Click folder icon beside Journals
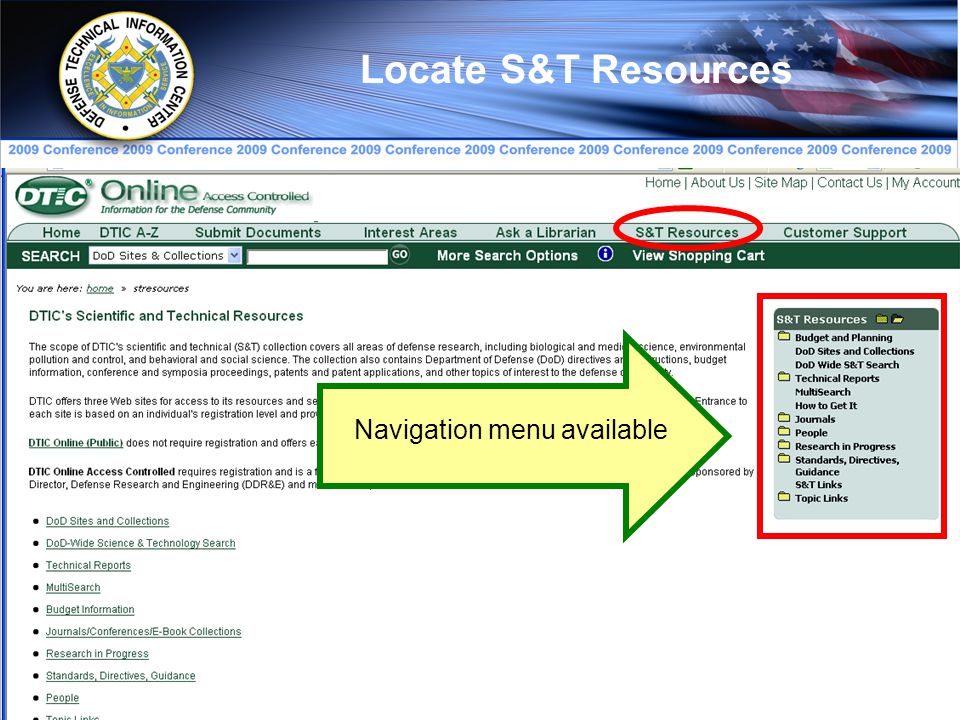 coord(784,418)
